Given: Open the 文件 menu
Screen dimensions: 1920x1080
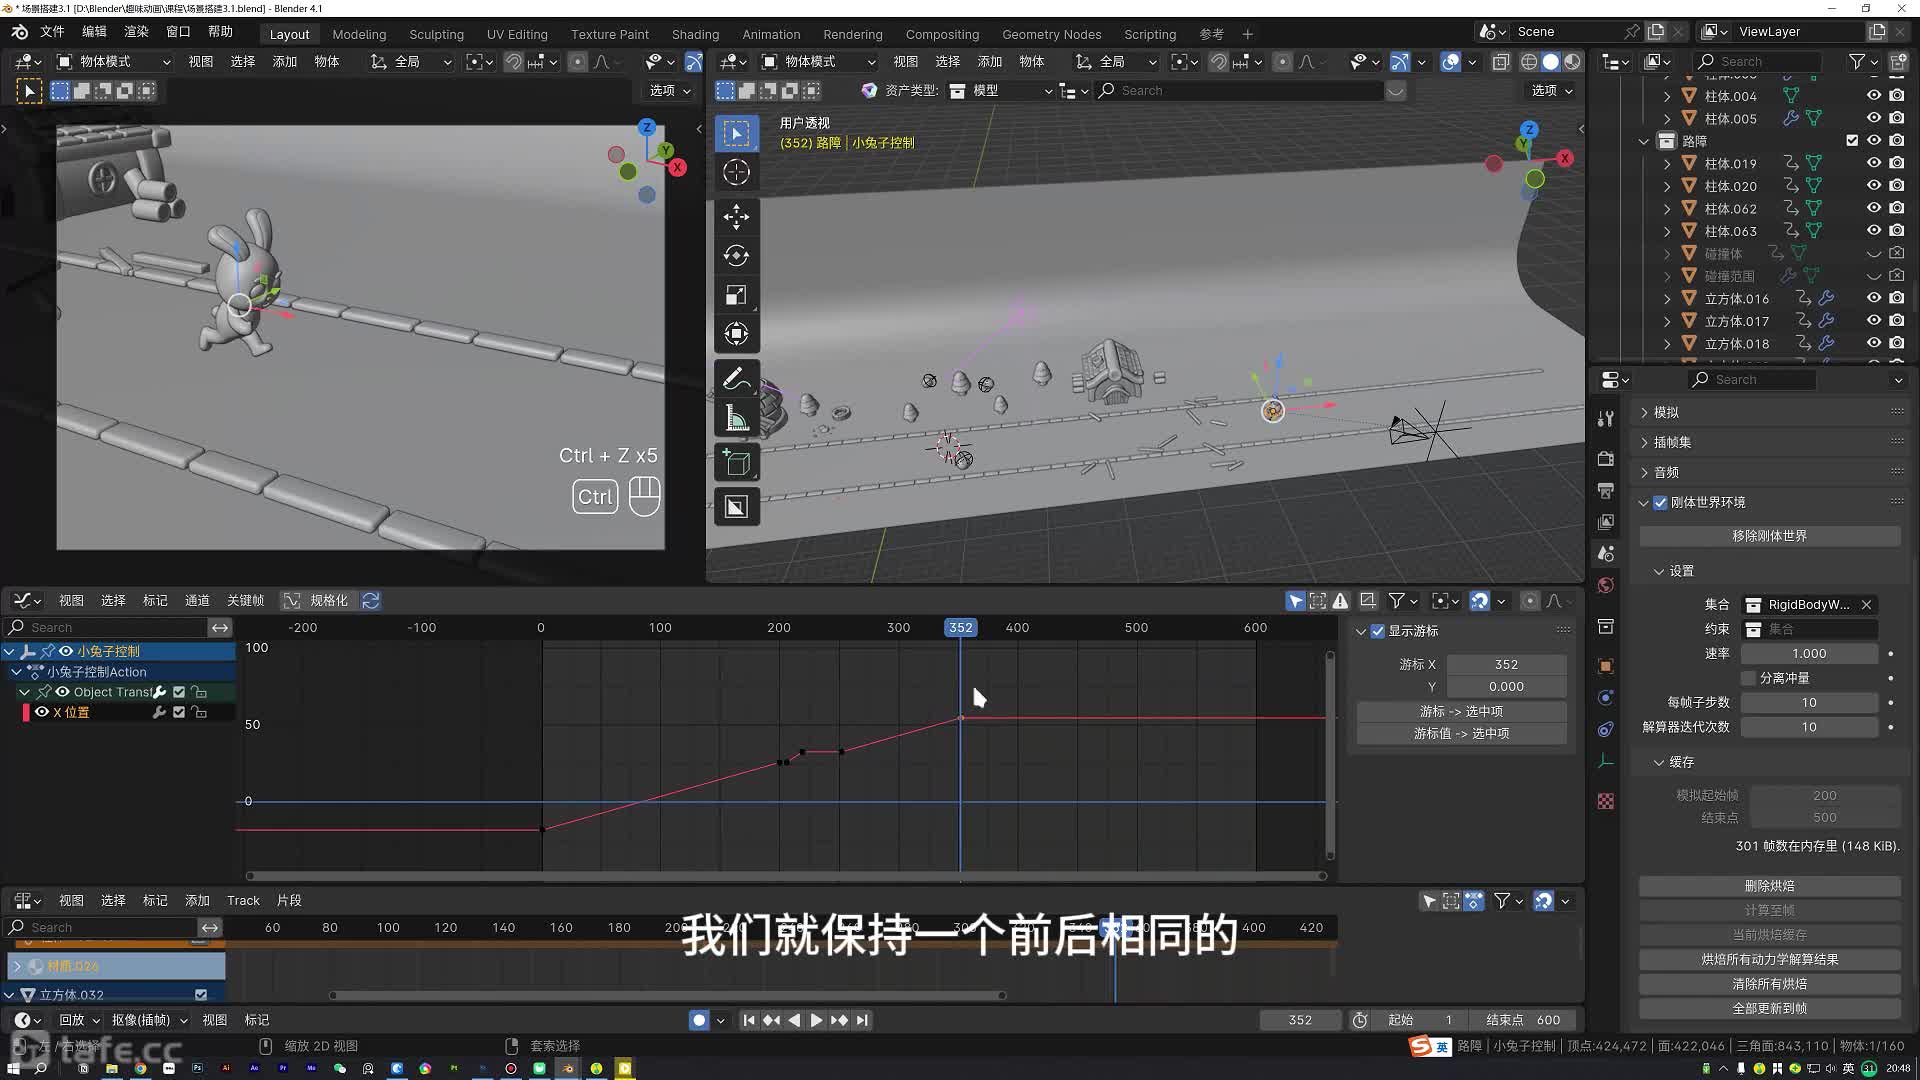Looking at the screenshot, I should click(52, 32).
